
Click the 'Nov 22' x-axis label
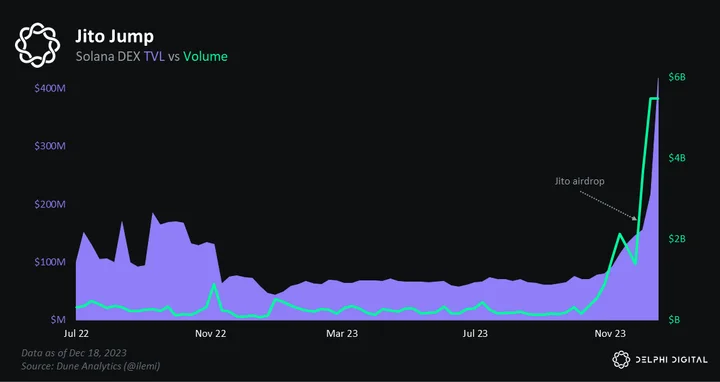click(210, 334)
